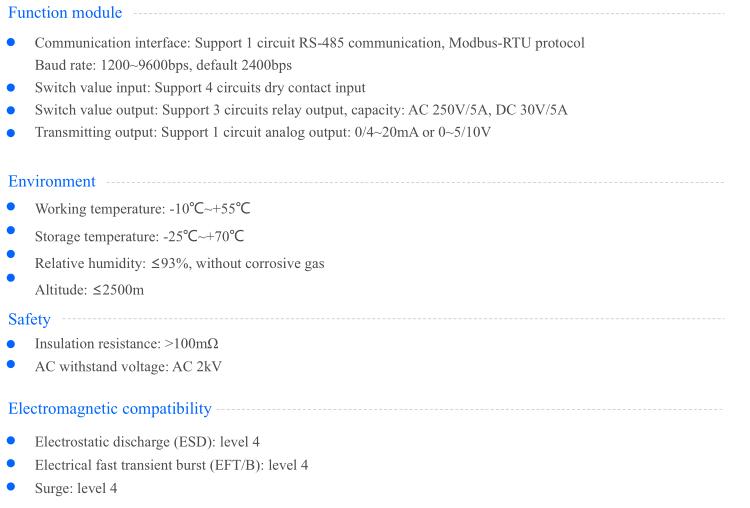Click the bullet beside AC withstand voltage
The height and width of the screenshot is (508, 750).
click(x=11, y=364)
